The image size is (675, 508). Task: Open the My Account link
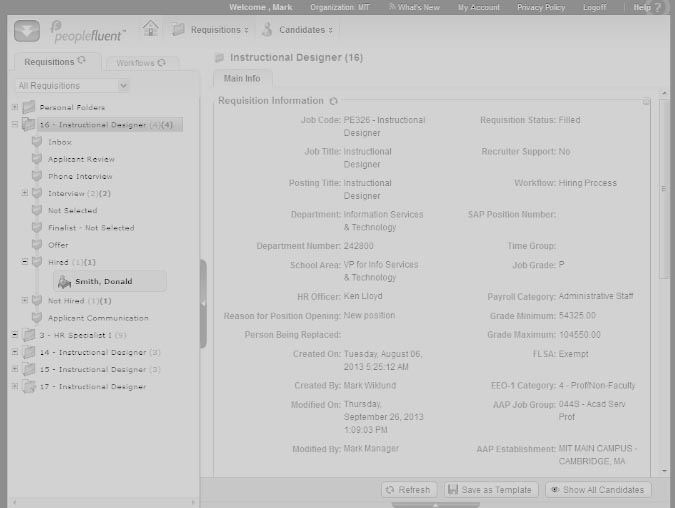478,7
